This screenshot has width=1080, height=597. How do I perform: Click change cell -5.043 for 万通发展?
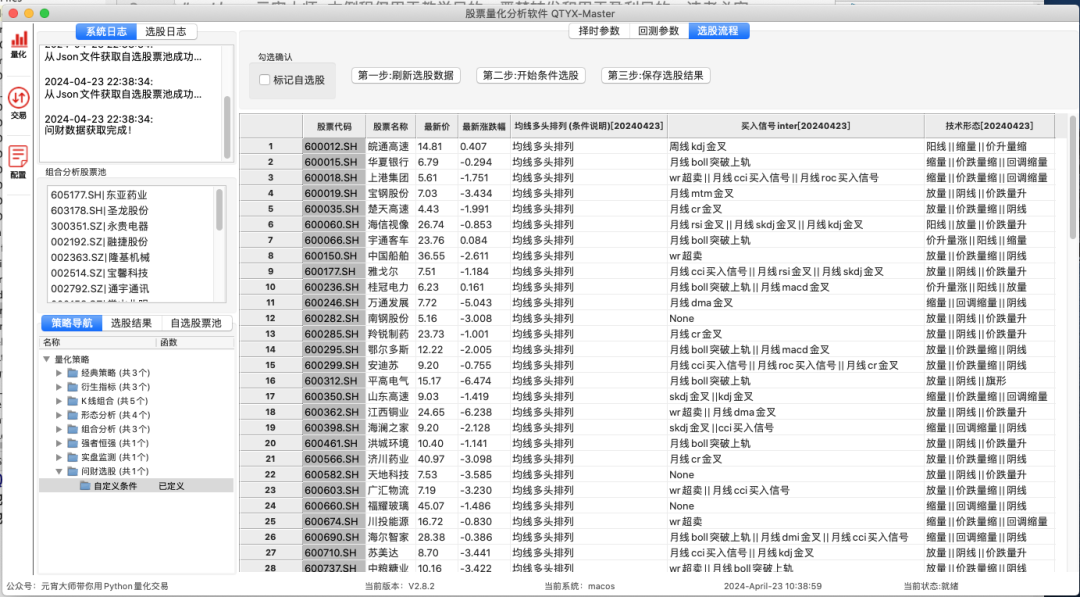point(484,303)
